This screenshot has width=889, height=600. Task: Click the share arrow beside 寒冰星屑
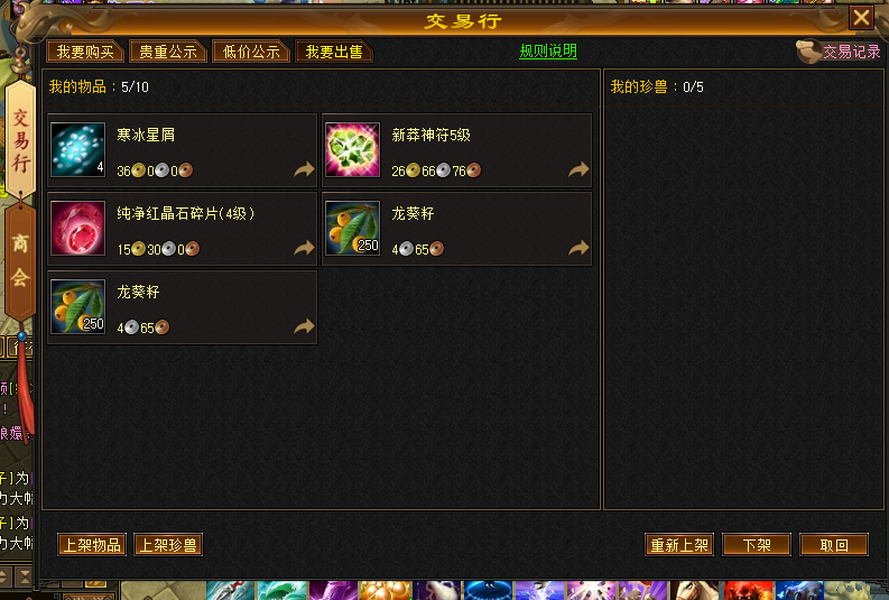click(304, 169)
